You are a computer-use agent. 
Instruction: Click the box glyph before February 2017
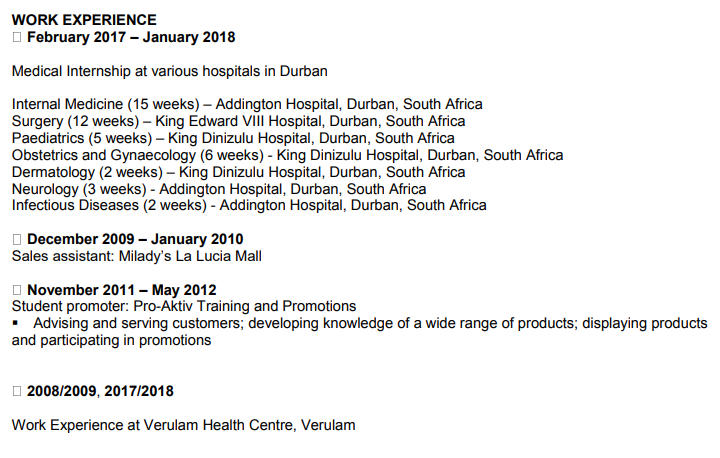tap(17, 37)
